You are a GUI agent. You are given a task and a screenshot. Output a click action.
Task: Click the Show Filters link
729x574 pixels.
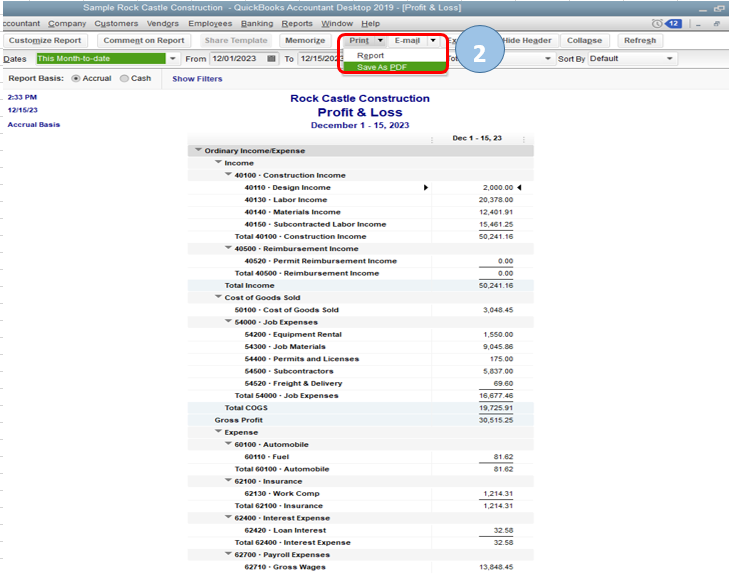[x=197, y=79]
